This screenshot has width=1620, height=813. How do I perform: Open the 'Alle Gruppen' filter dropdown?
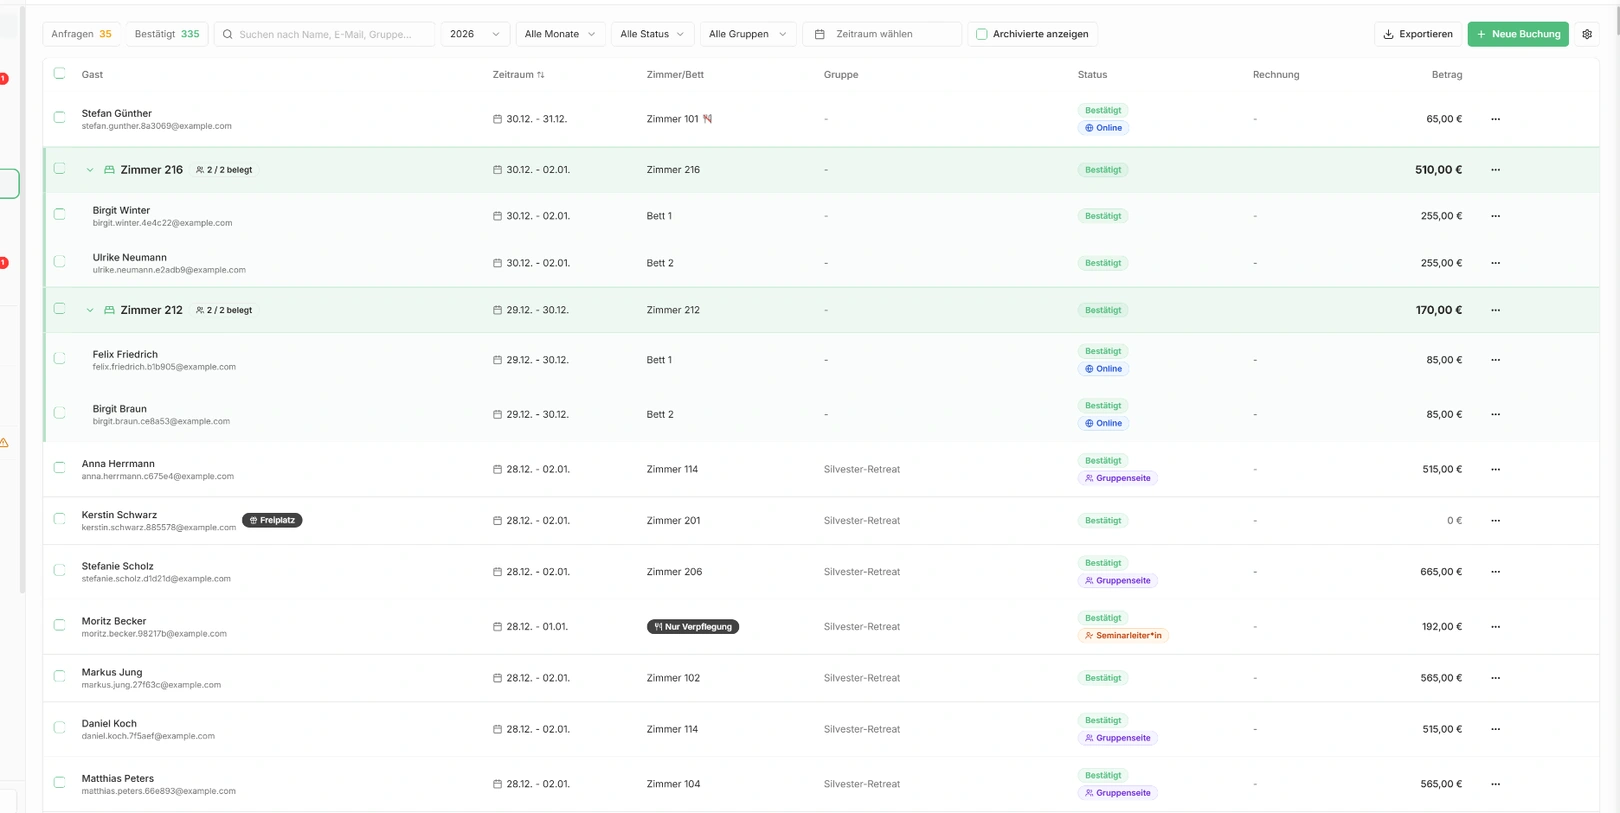point(748,34)
